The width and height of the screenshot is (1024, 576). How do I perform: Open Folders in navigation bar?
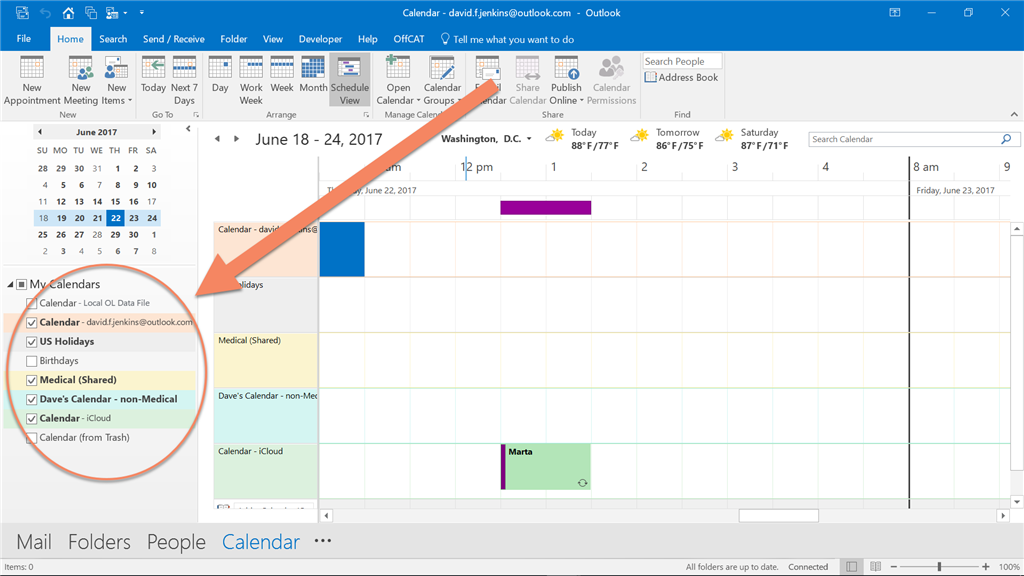point(99,541)
